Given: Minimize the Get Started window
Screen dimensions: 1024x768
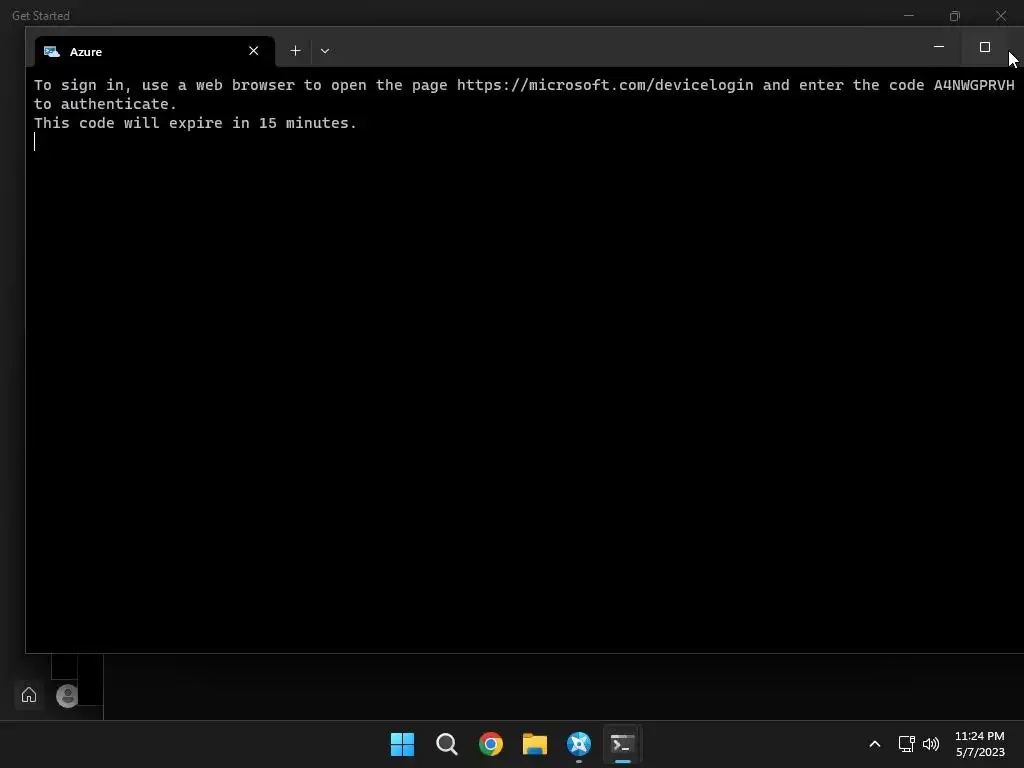Looking at the screenshot, I should tap(908, 15).
